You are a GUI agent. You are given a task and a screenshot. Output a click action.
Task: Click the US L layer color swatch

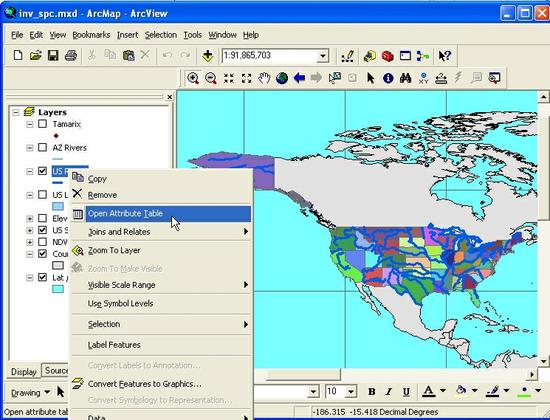coord(58,206)
